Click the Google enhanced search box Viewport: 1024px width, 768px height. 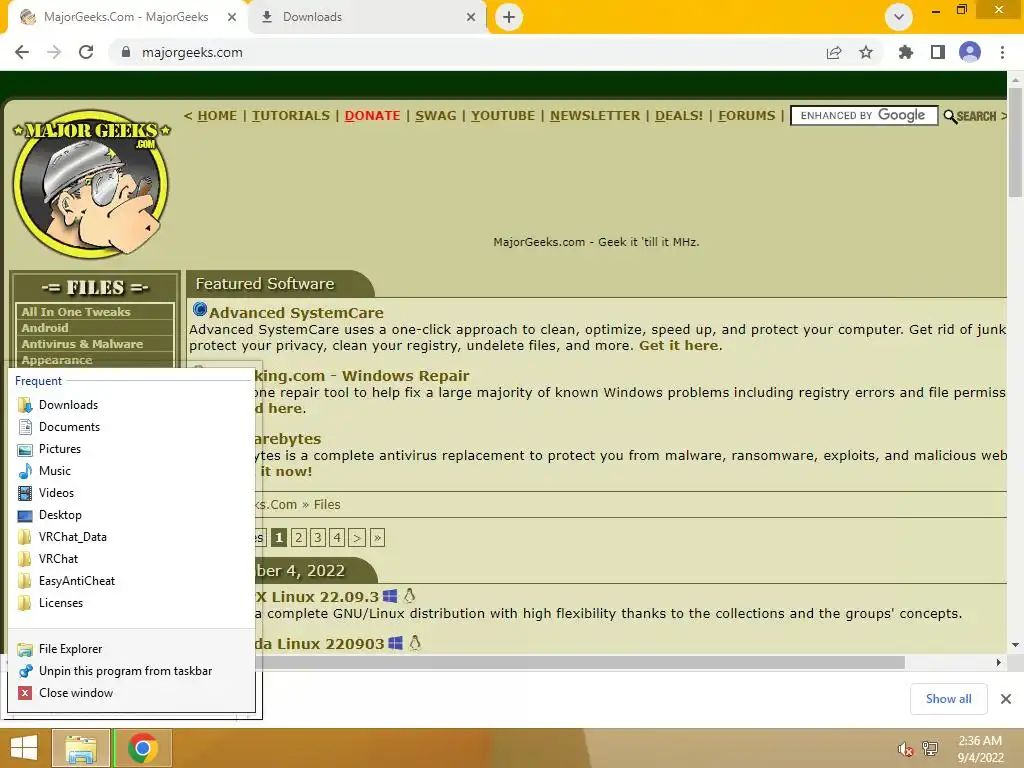tap(864, 116)
